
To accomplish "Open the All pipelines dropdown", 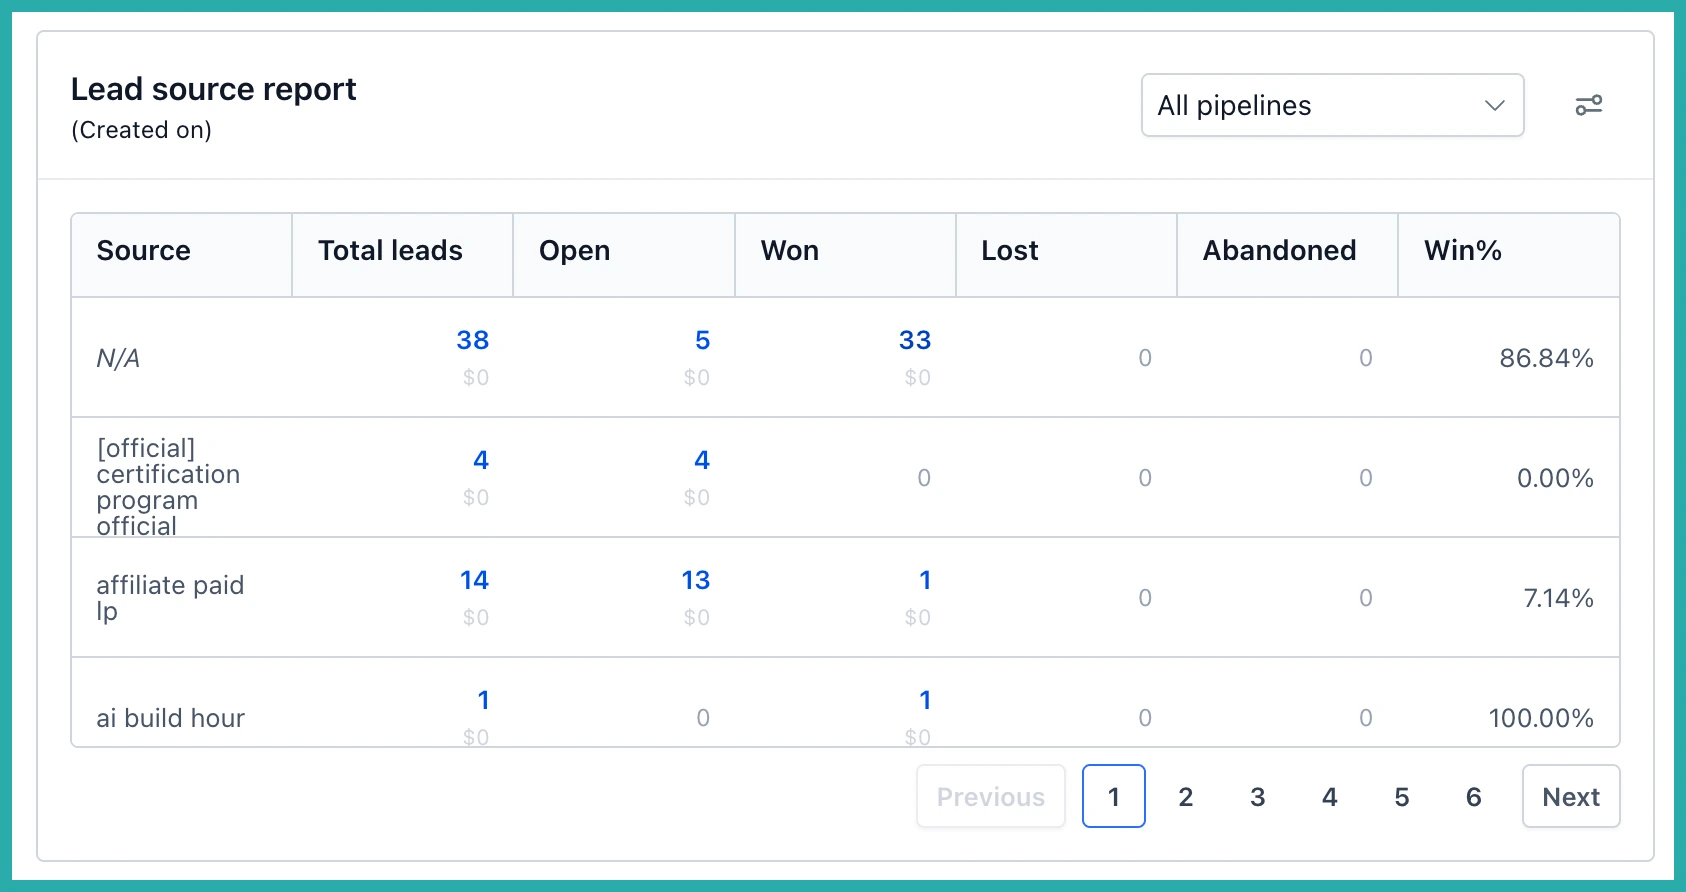I will 1332,105.
